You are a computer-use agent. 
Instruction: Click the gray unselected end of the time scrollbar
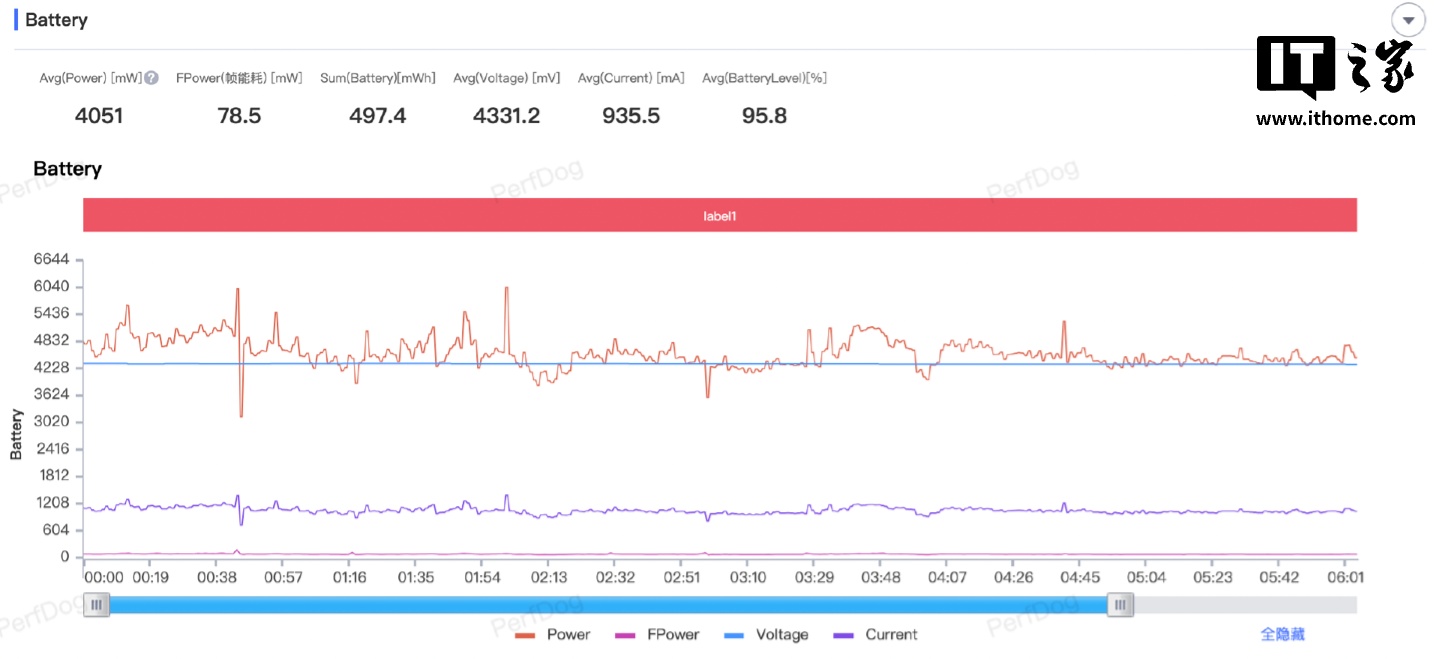(1245, 605)
